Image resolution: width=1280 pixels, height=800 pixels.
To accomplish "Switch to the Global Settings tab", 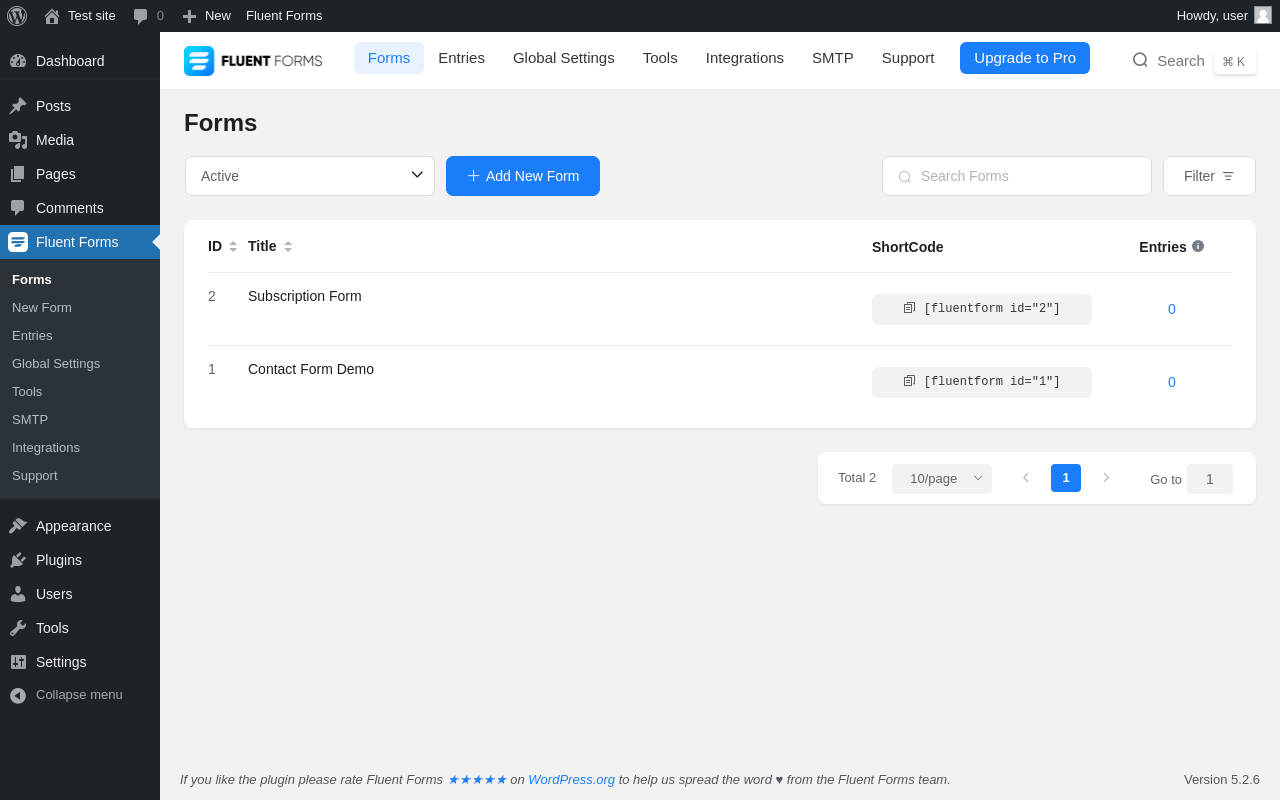I will click(x=564, y=58).
